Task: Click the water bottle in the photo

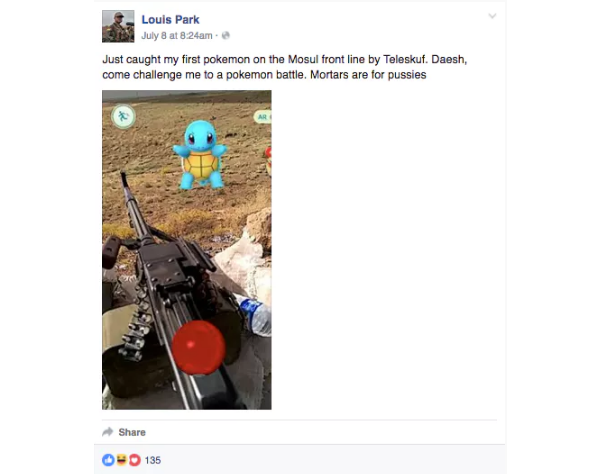Action: 254,316
